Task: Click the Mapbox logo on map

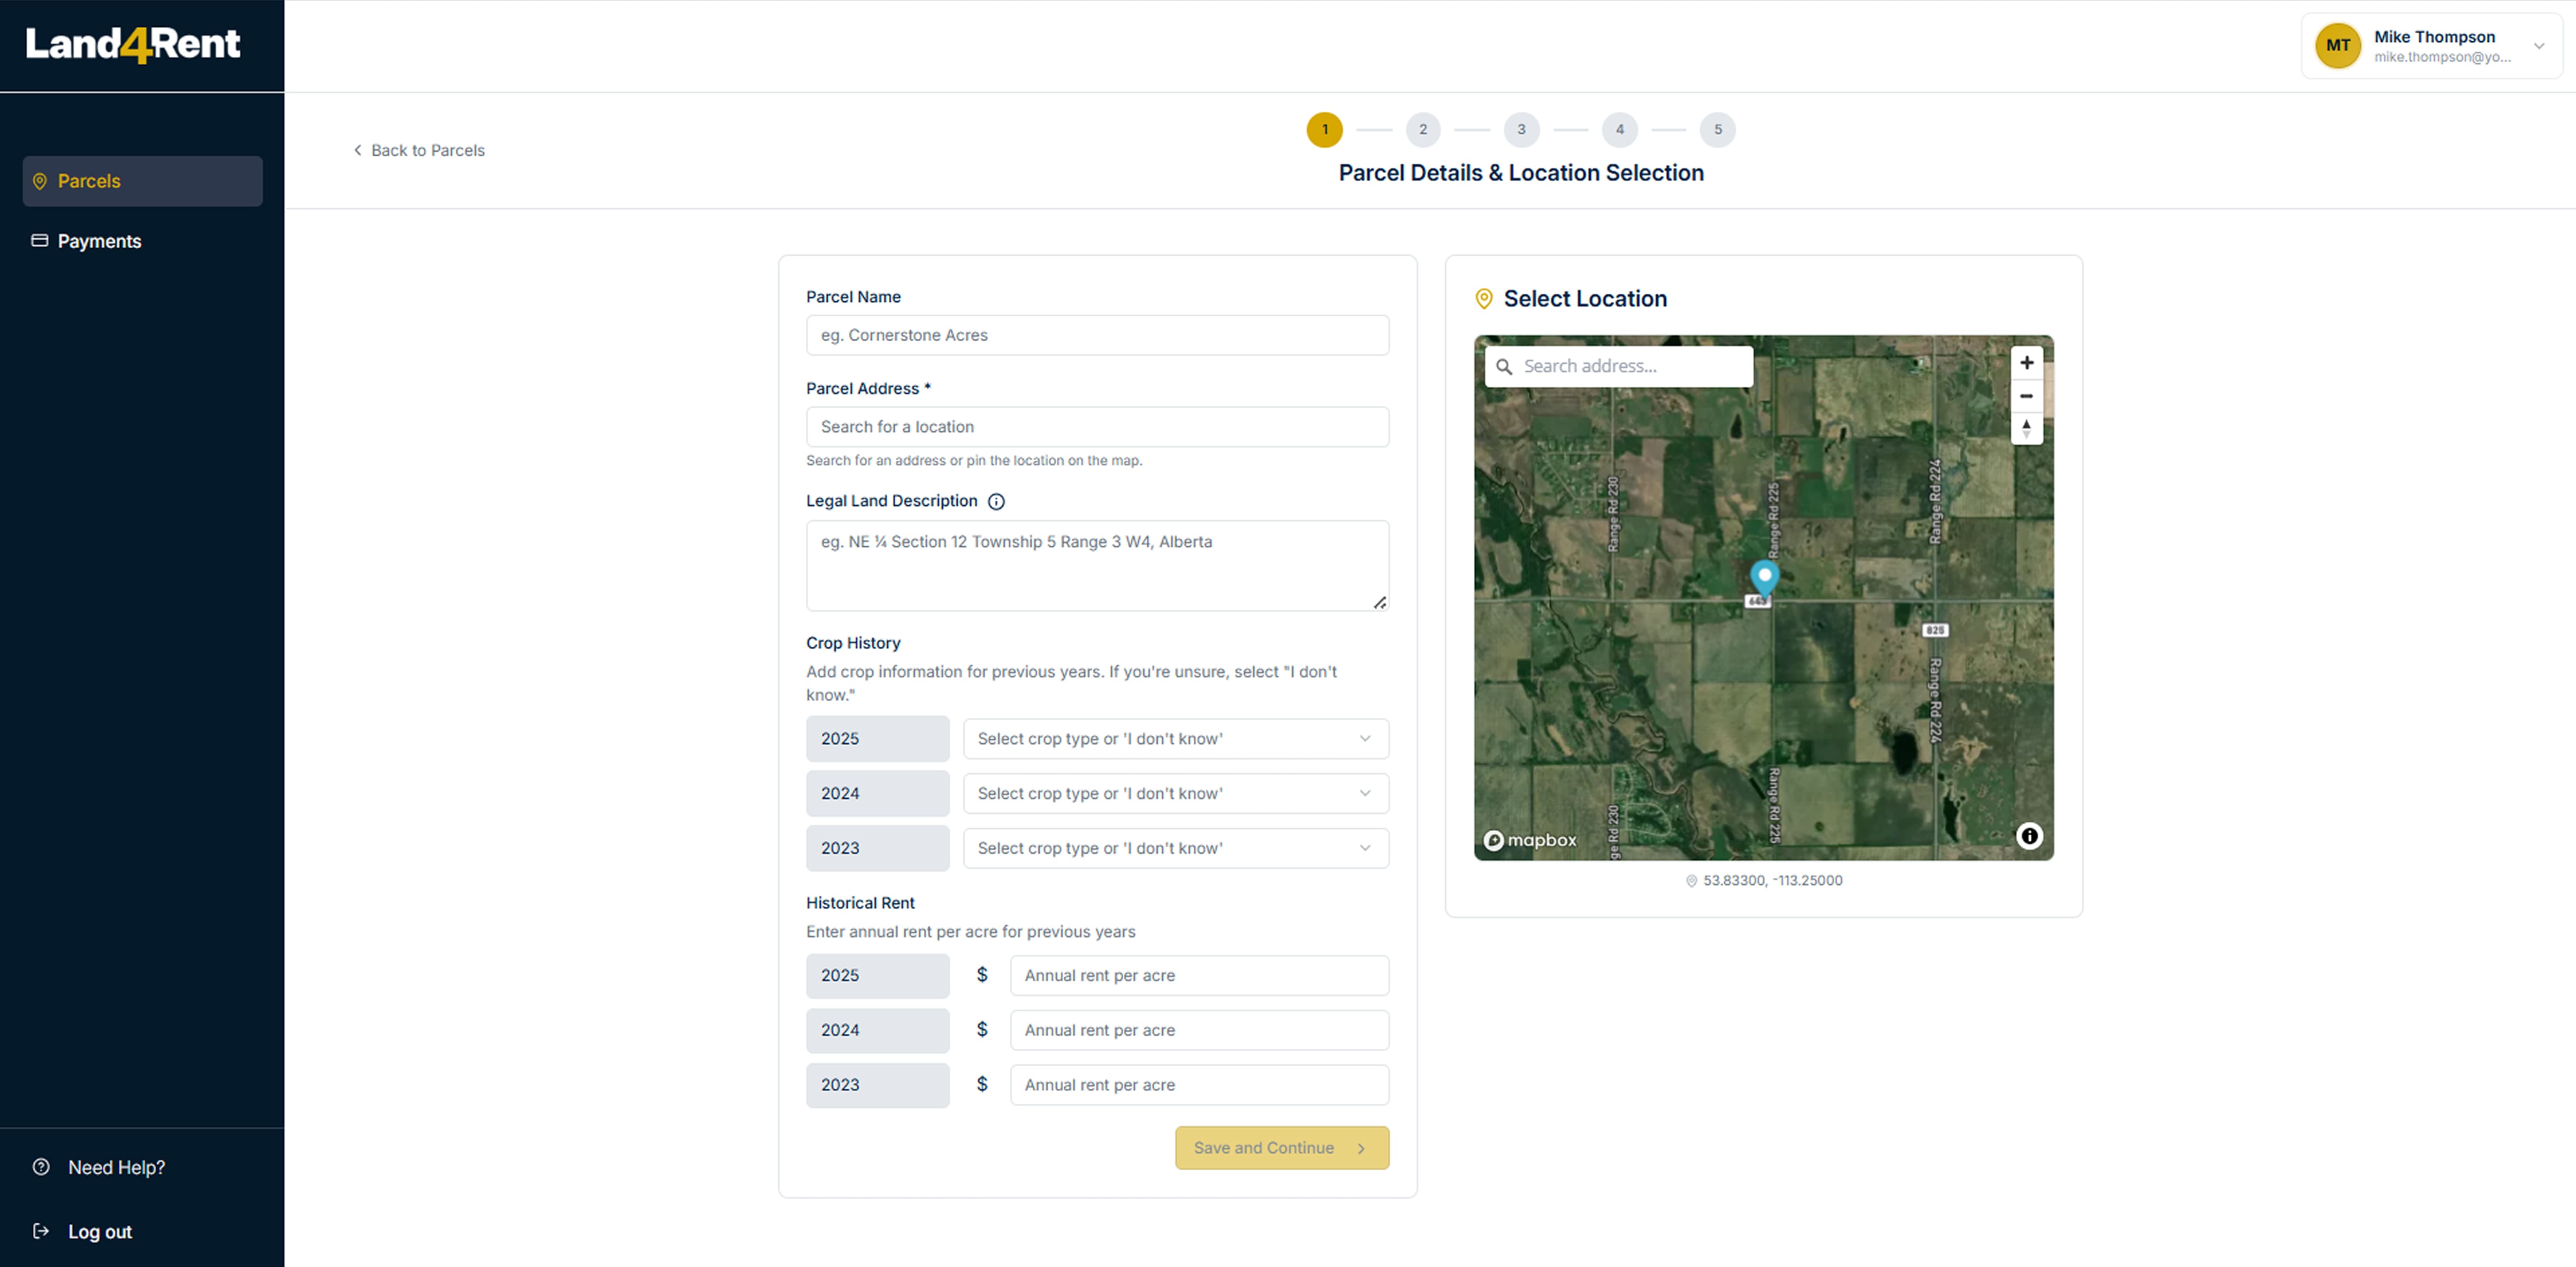Action: coord(1530,840)
